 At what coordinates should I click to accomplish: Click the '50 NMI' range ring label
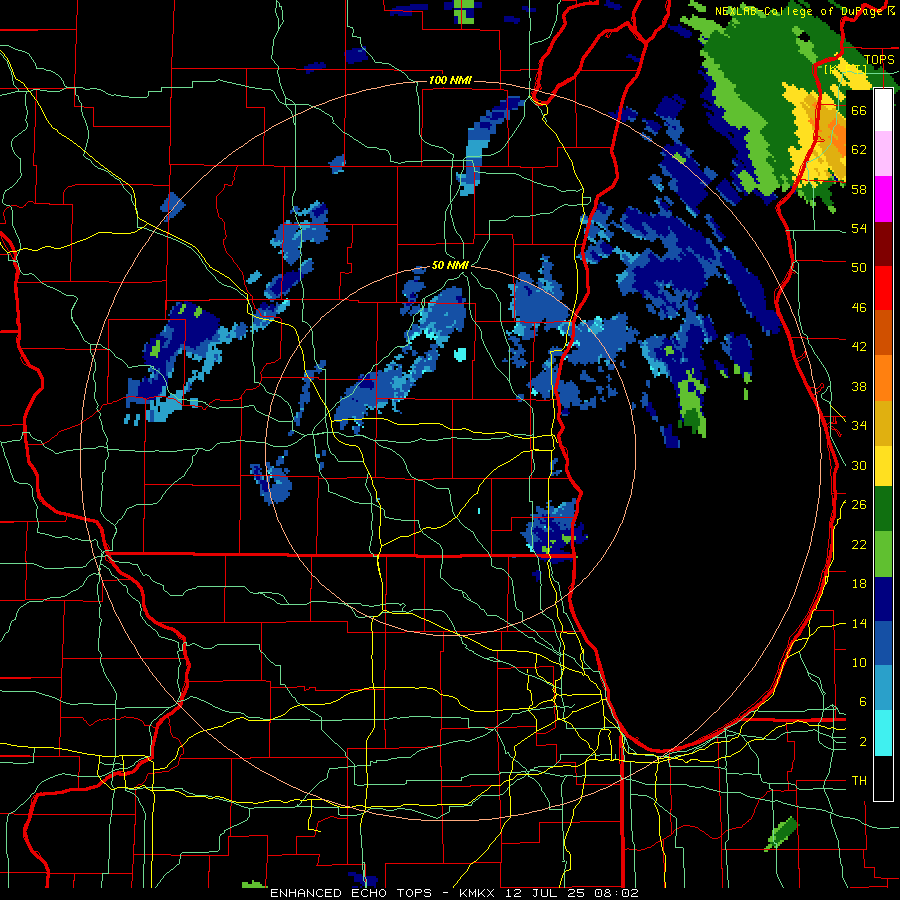(x=451, y=265)
